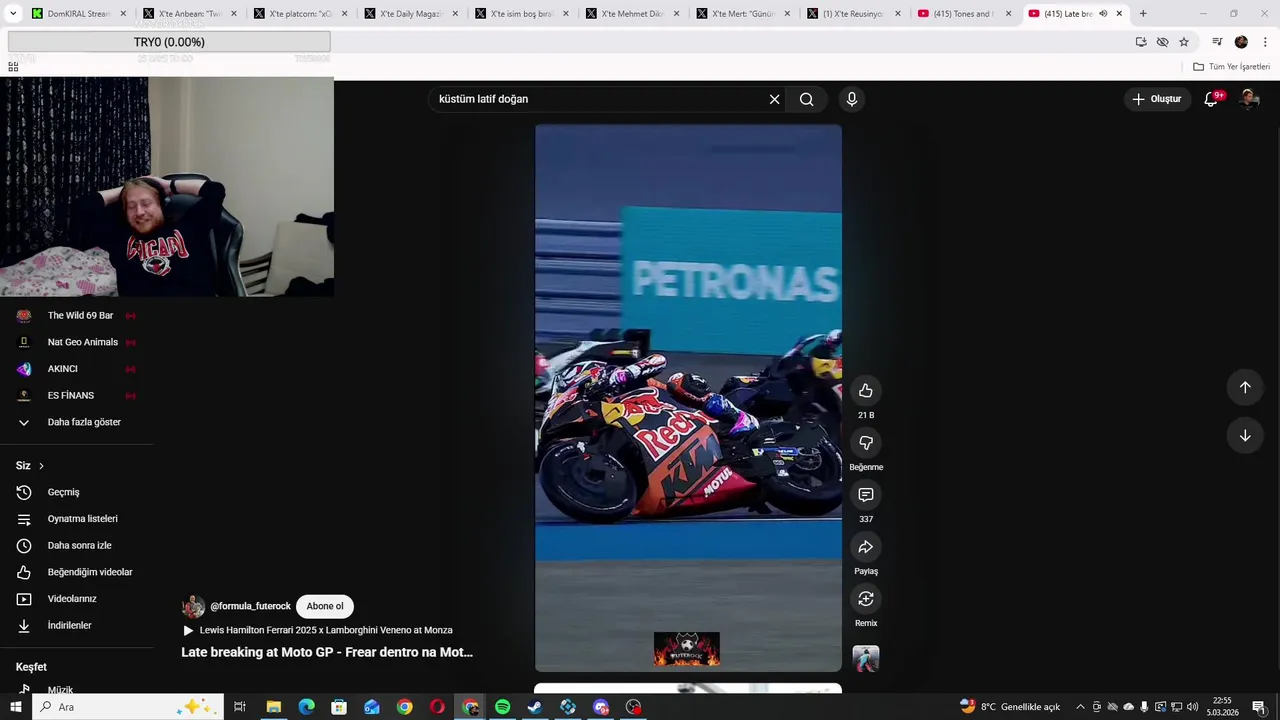This screenshot has height=720, width=1280.
Task: Close the X'te Mert tab
Action: (x=787, y=14)
